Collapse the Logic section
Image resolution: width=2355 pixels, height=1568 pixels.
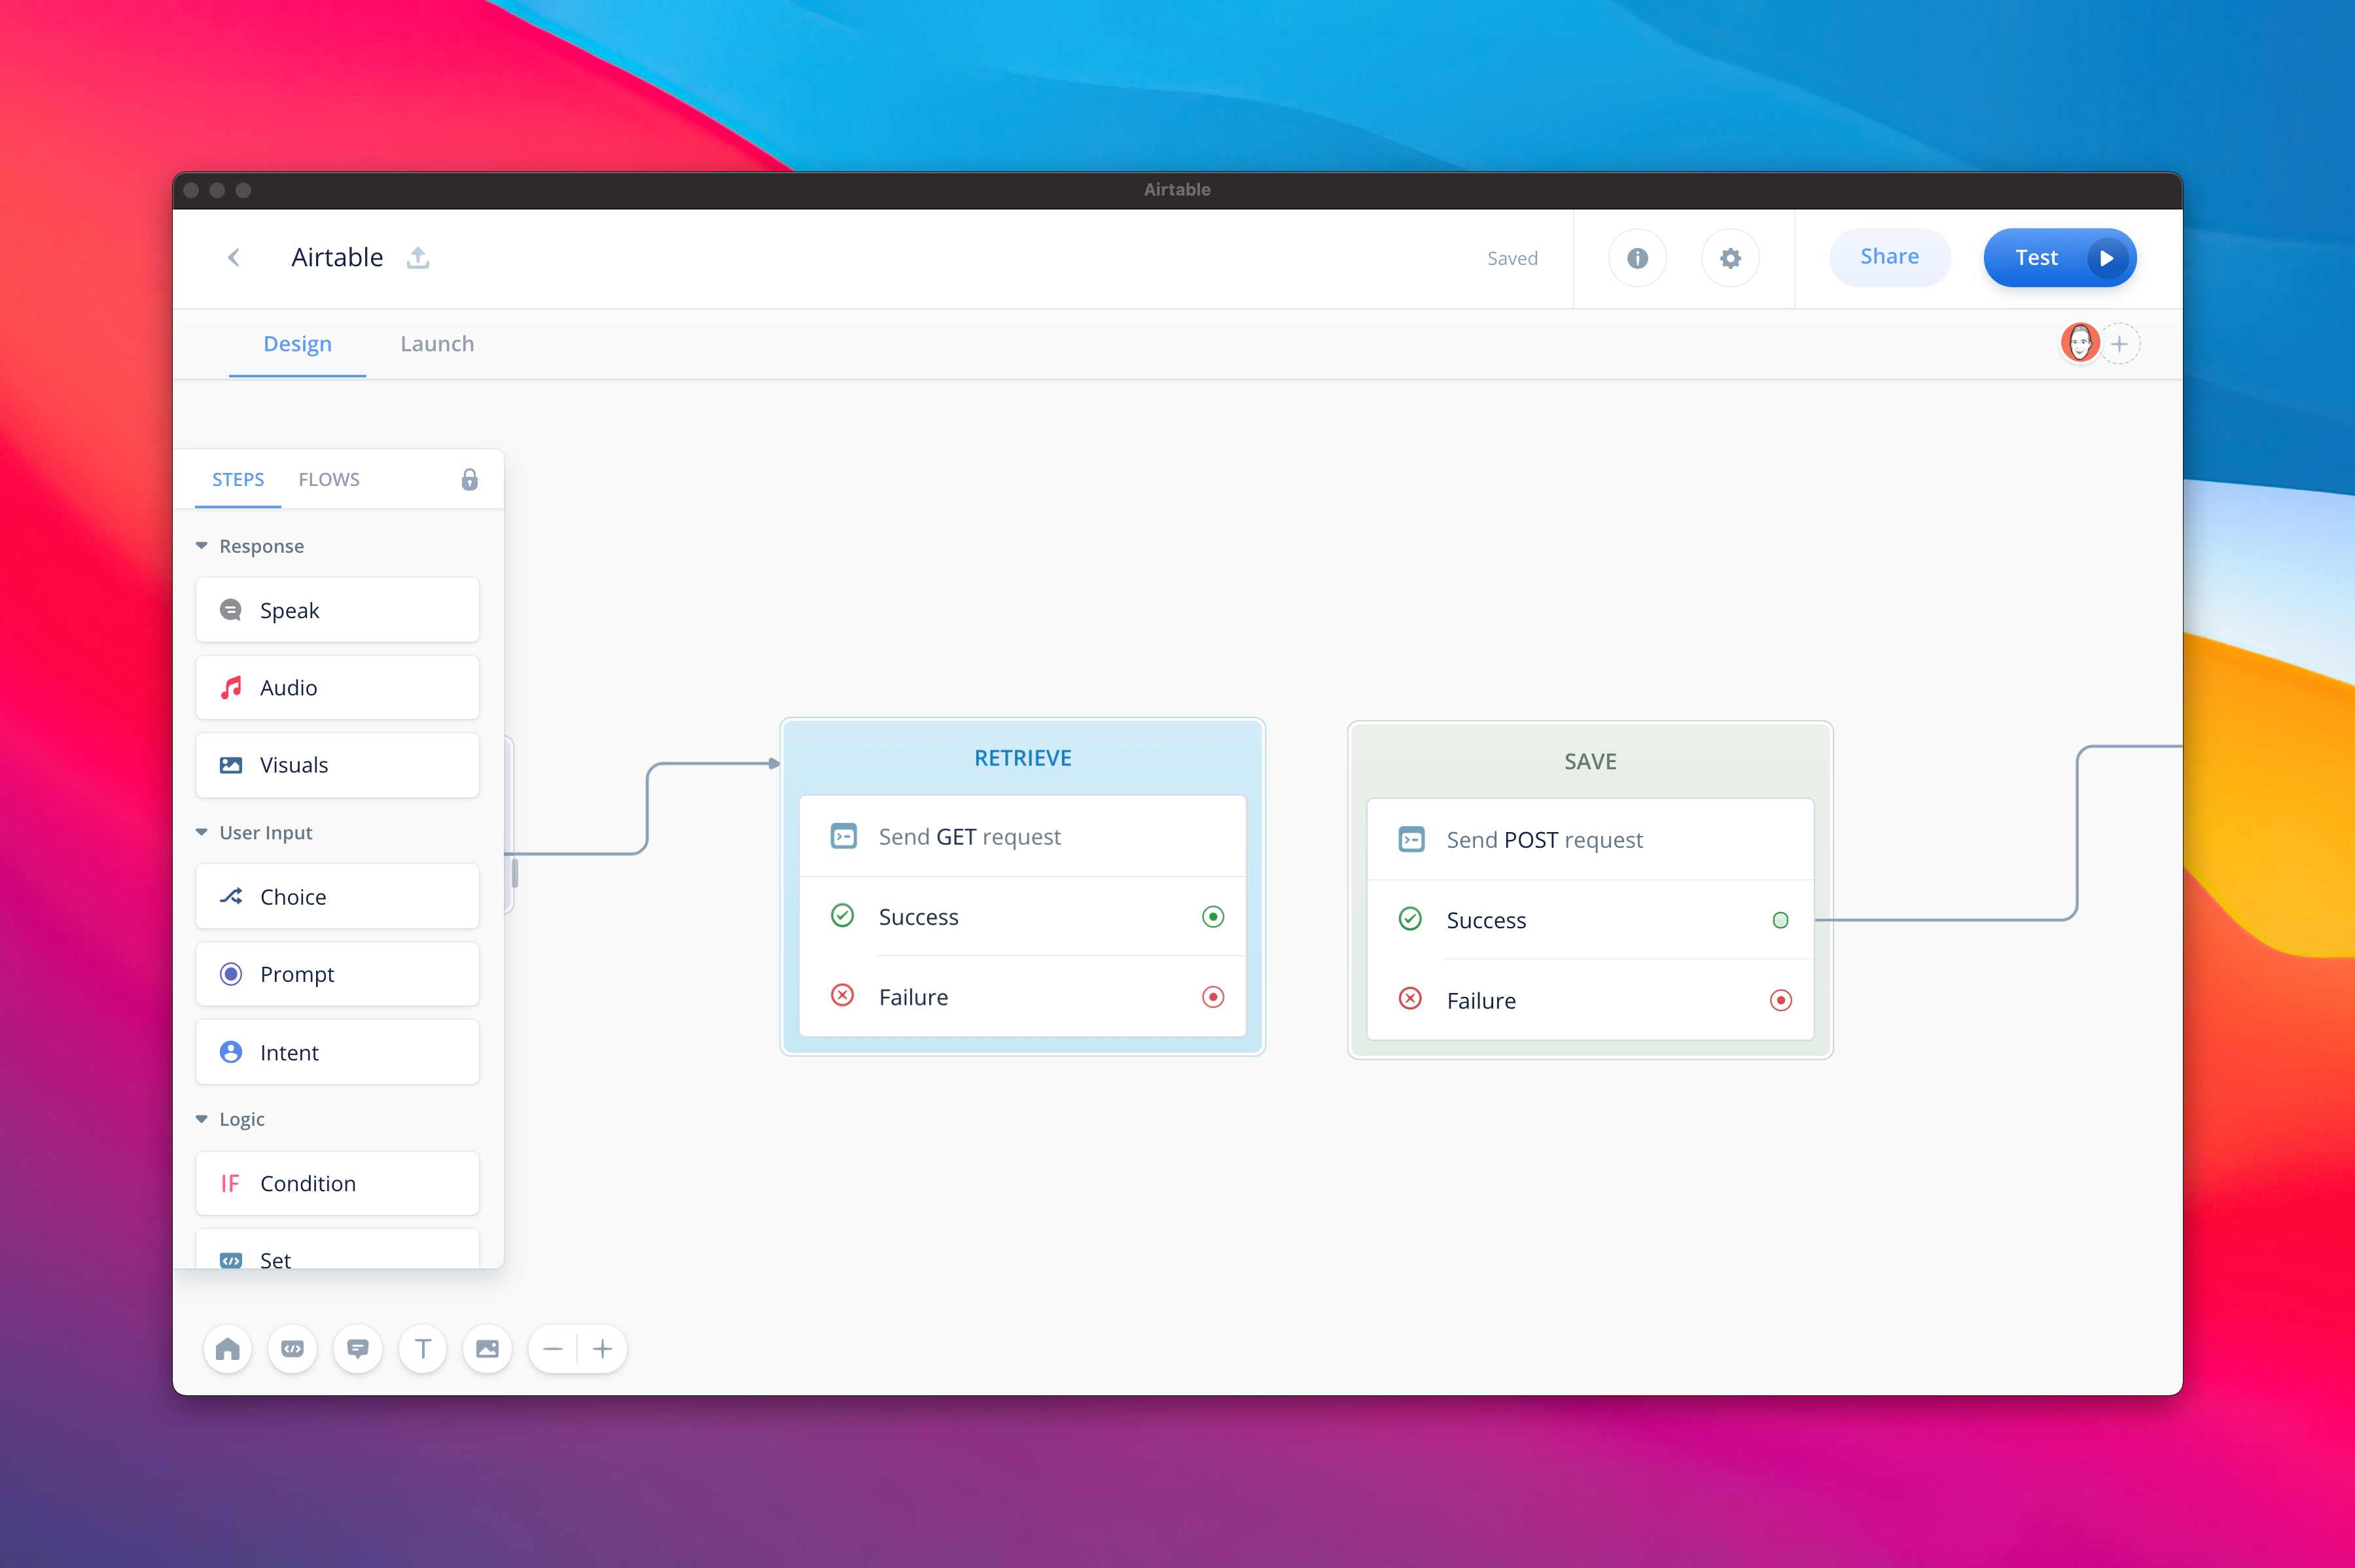[x=201, y=1119]
